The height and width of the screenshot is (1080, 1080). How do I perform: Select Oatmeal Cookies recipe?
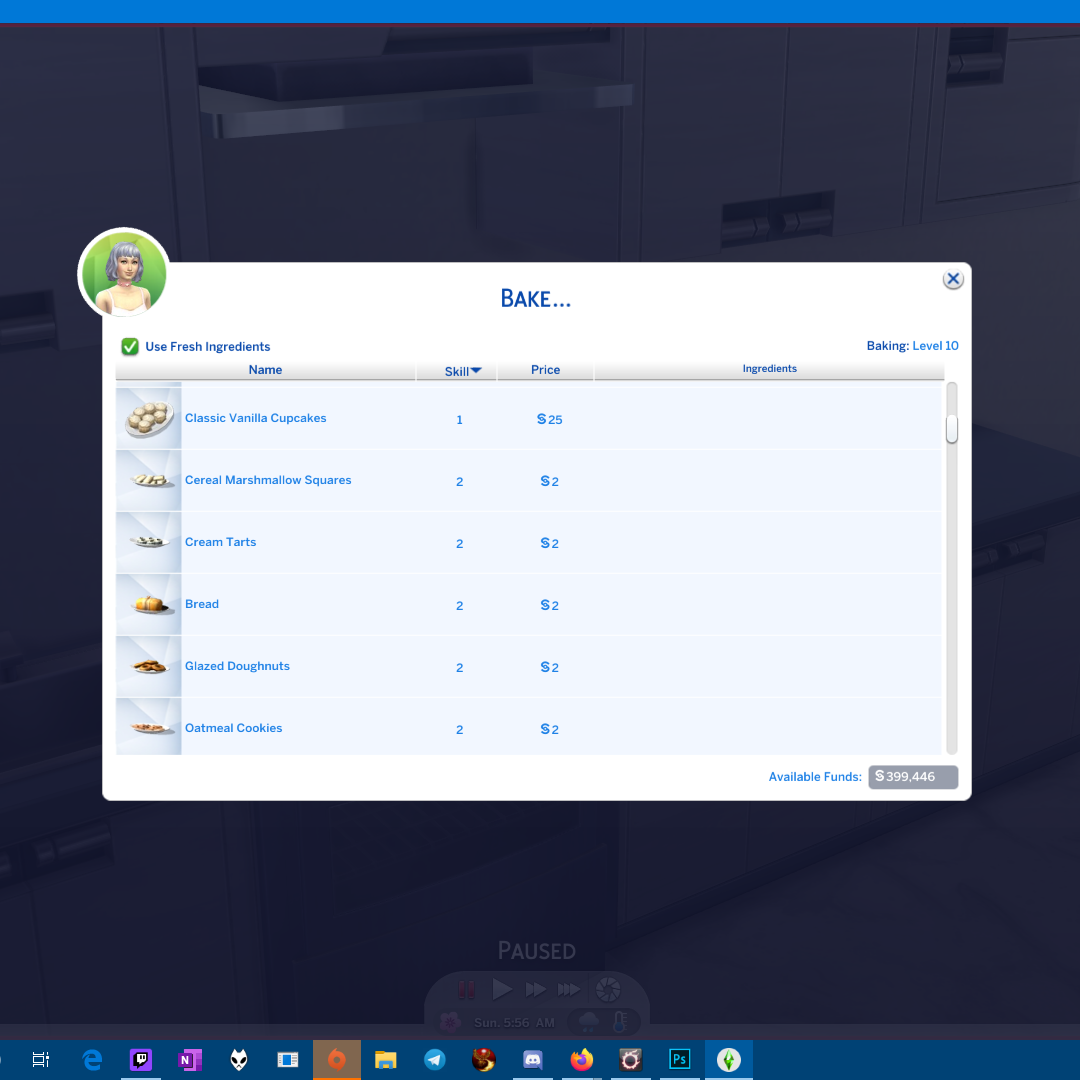528,727
